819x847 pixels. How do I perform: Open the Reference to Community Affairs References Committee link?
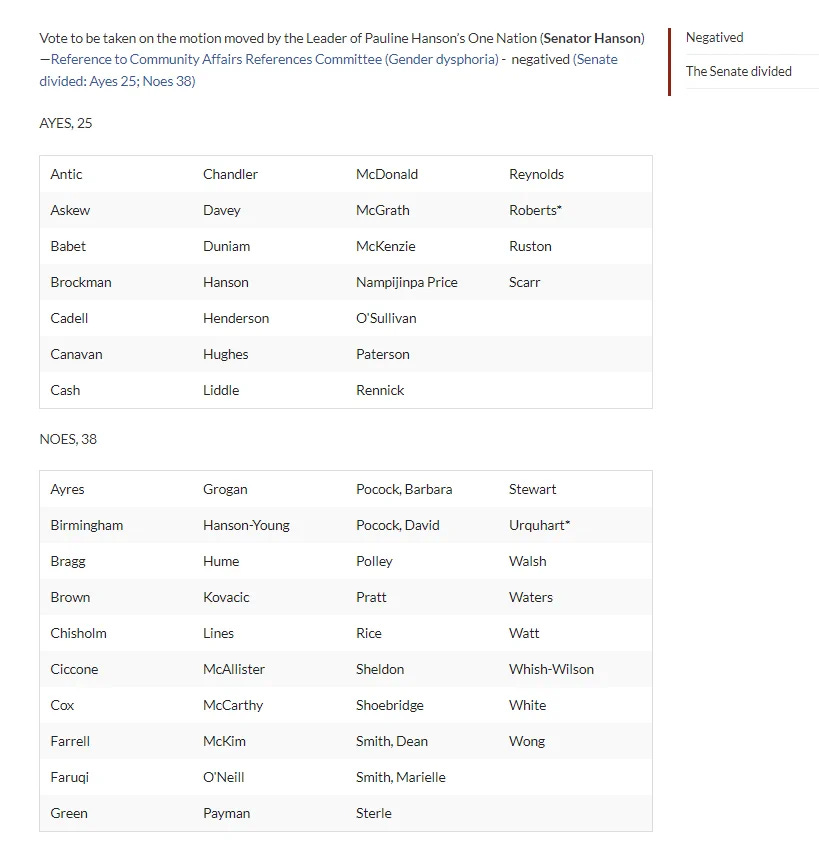pyautogui.click(x=274, y=59)
